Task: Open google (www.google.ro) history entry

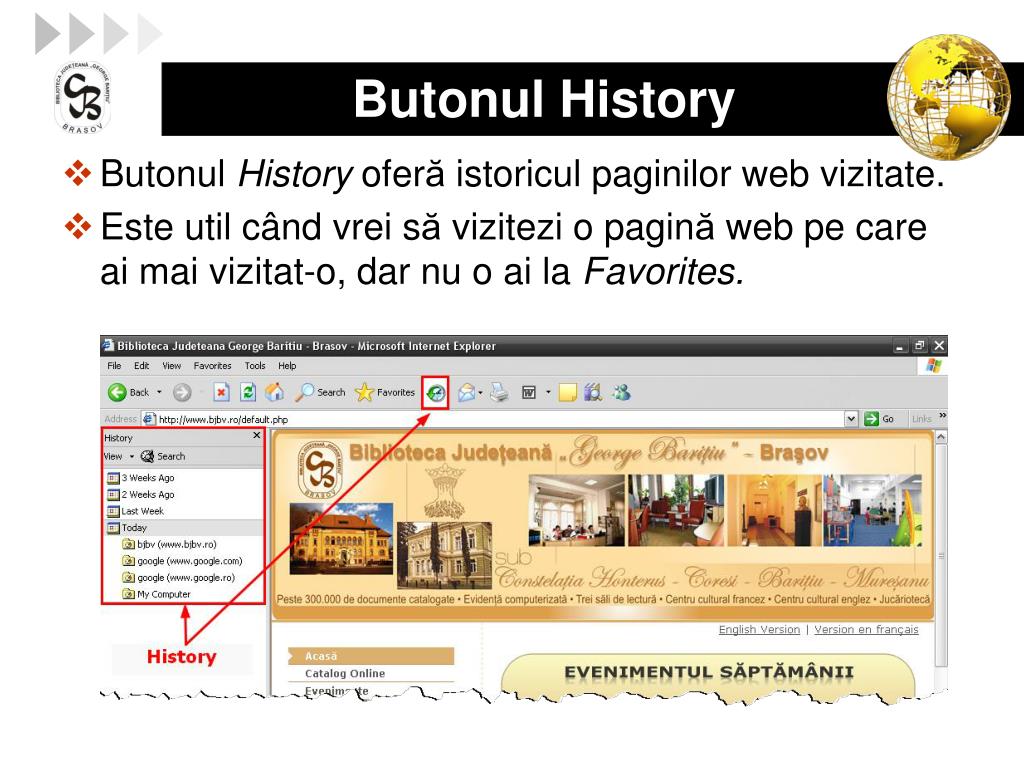Action: click(178, 577)
